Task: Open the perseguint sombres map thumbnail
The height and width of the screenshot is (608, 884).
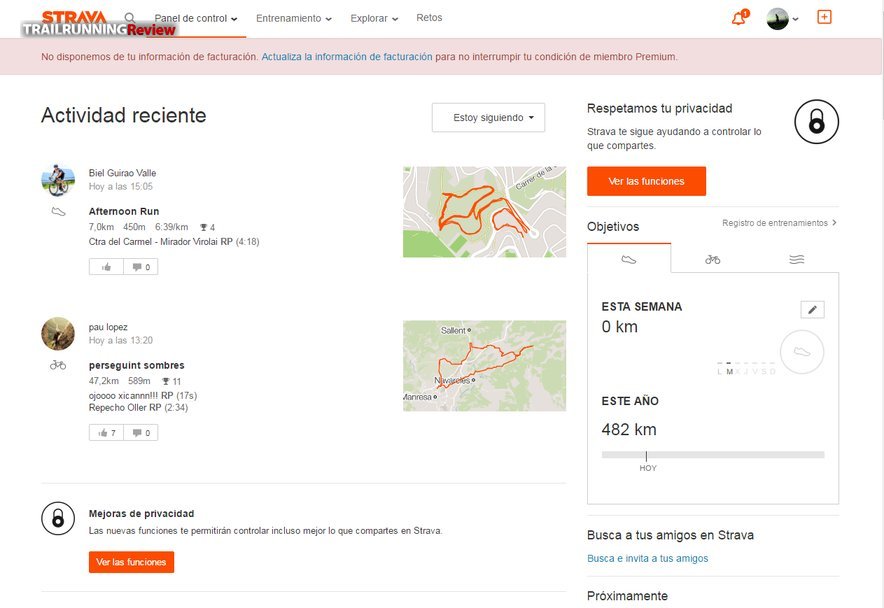Action: point(484,366)
